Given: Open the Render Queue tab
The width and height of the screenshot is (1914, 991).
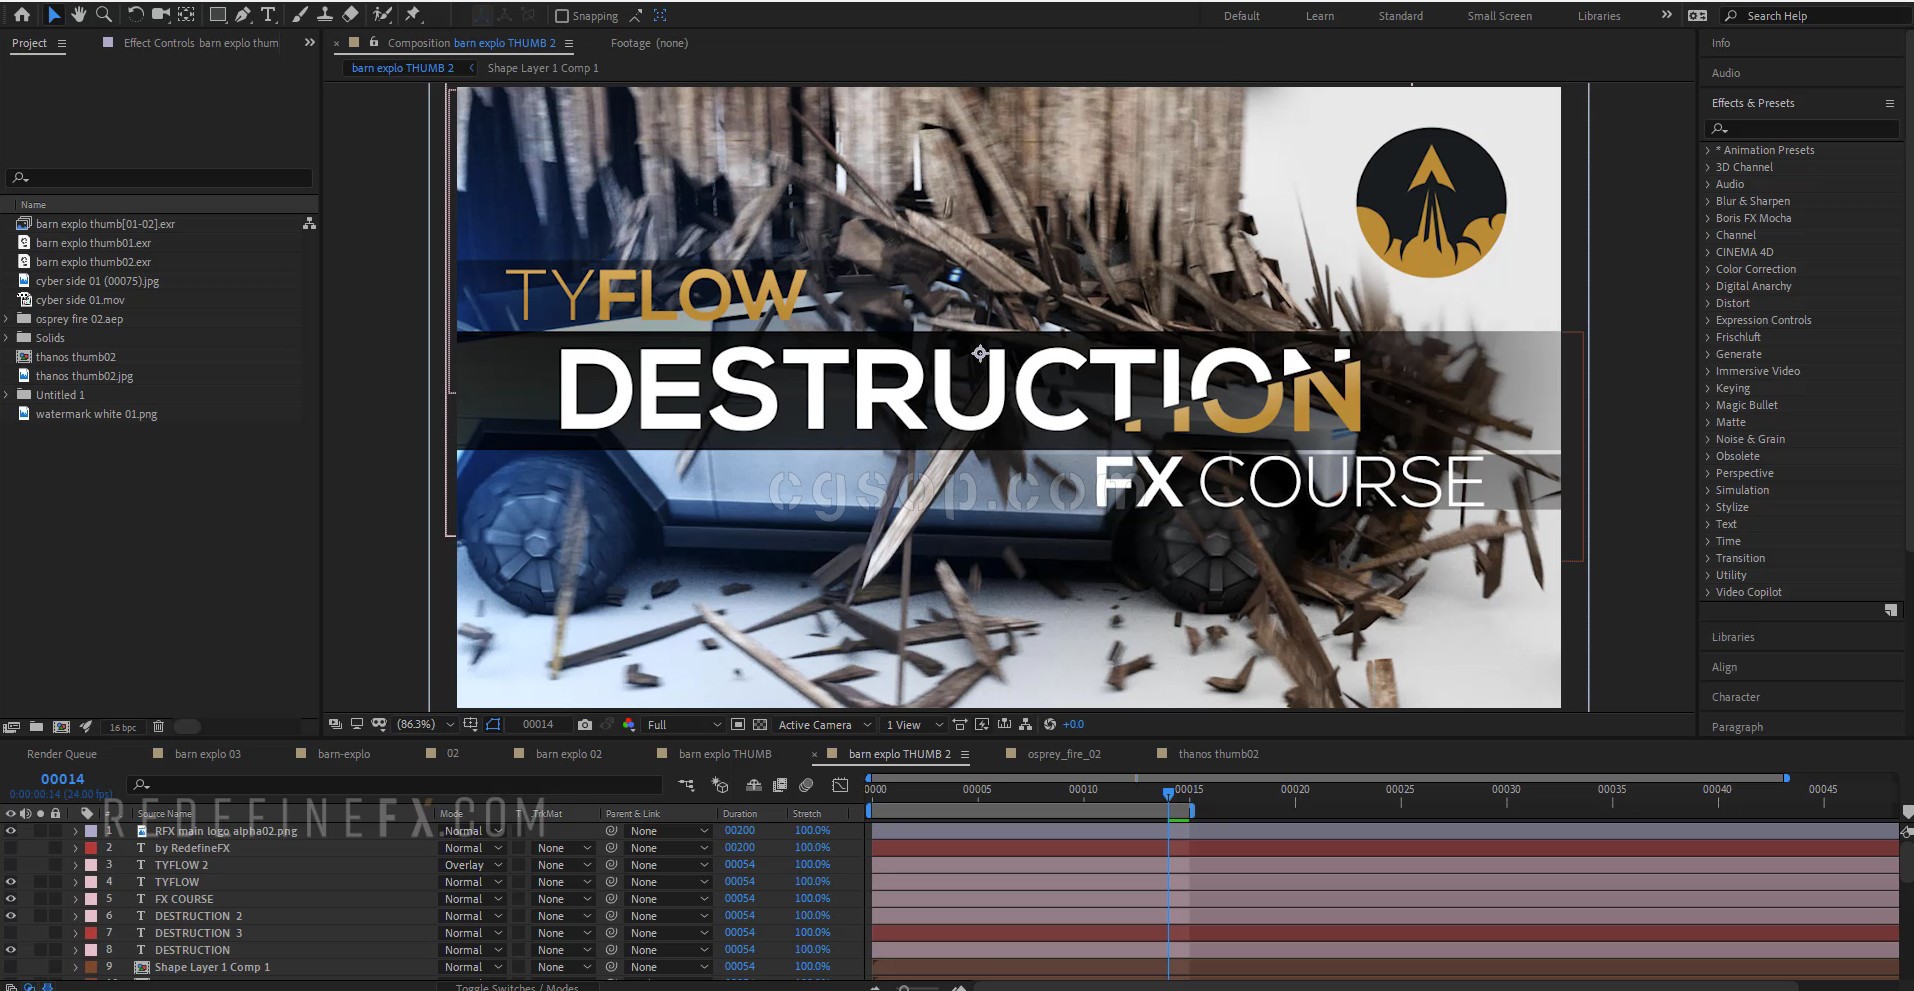Looking at the screenshot, I should [x=62, y=754].
